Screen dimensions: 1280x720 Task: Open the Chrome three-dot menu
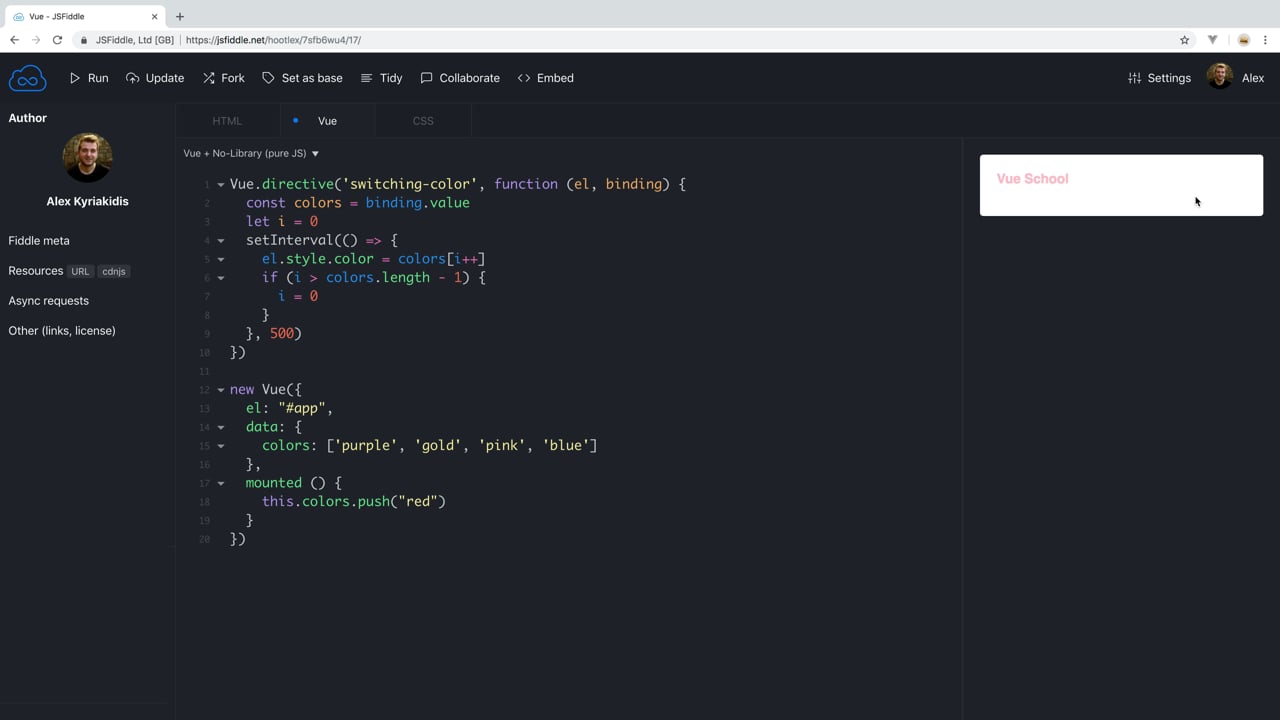(x=1265, y=40)
